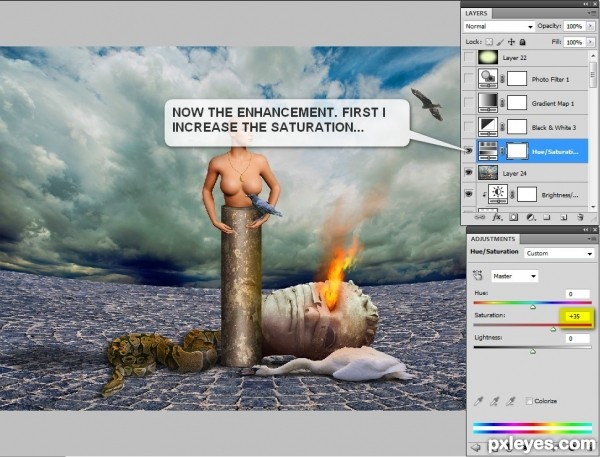Click the Hue value field
Viewport: 600px width, 457px height.
coord(578,294)
